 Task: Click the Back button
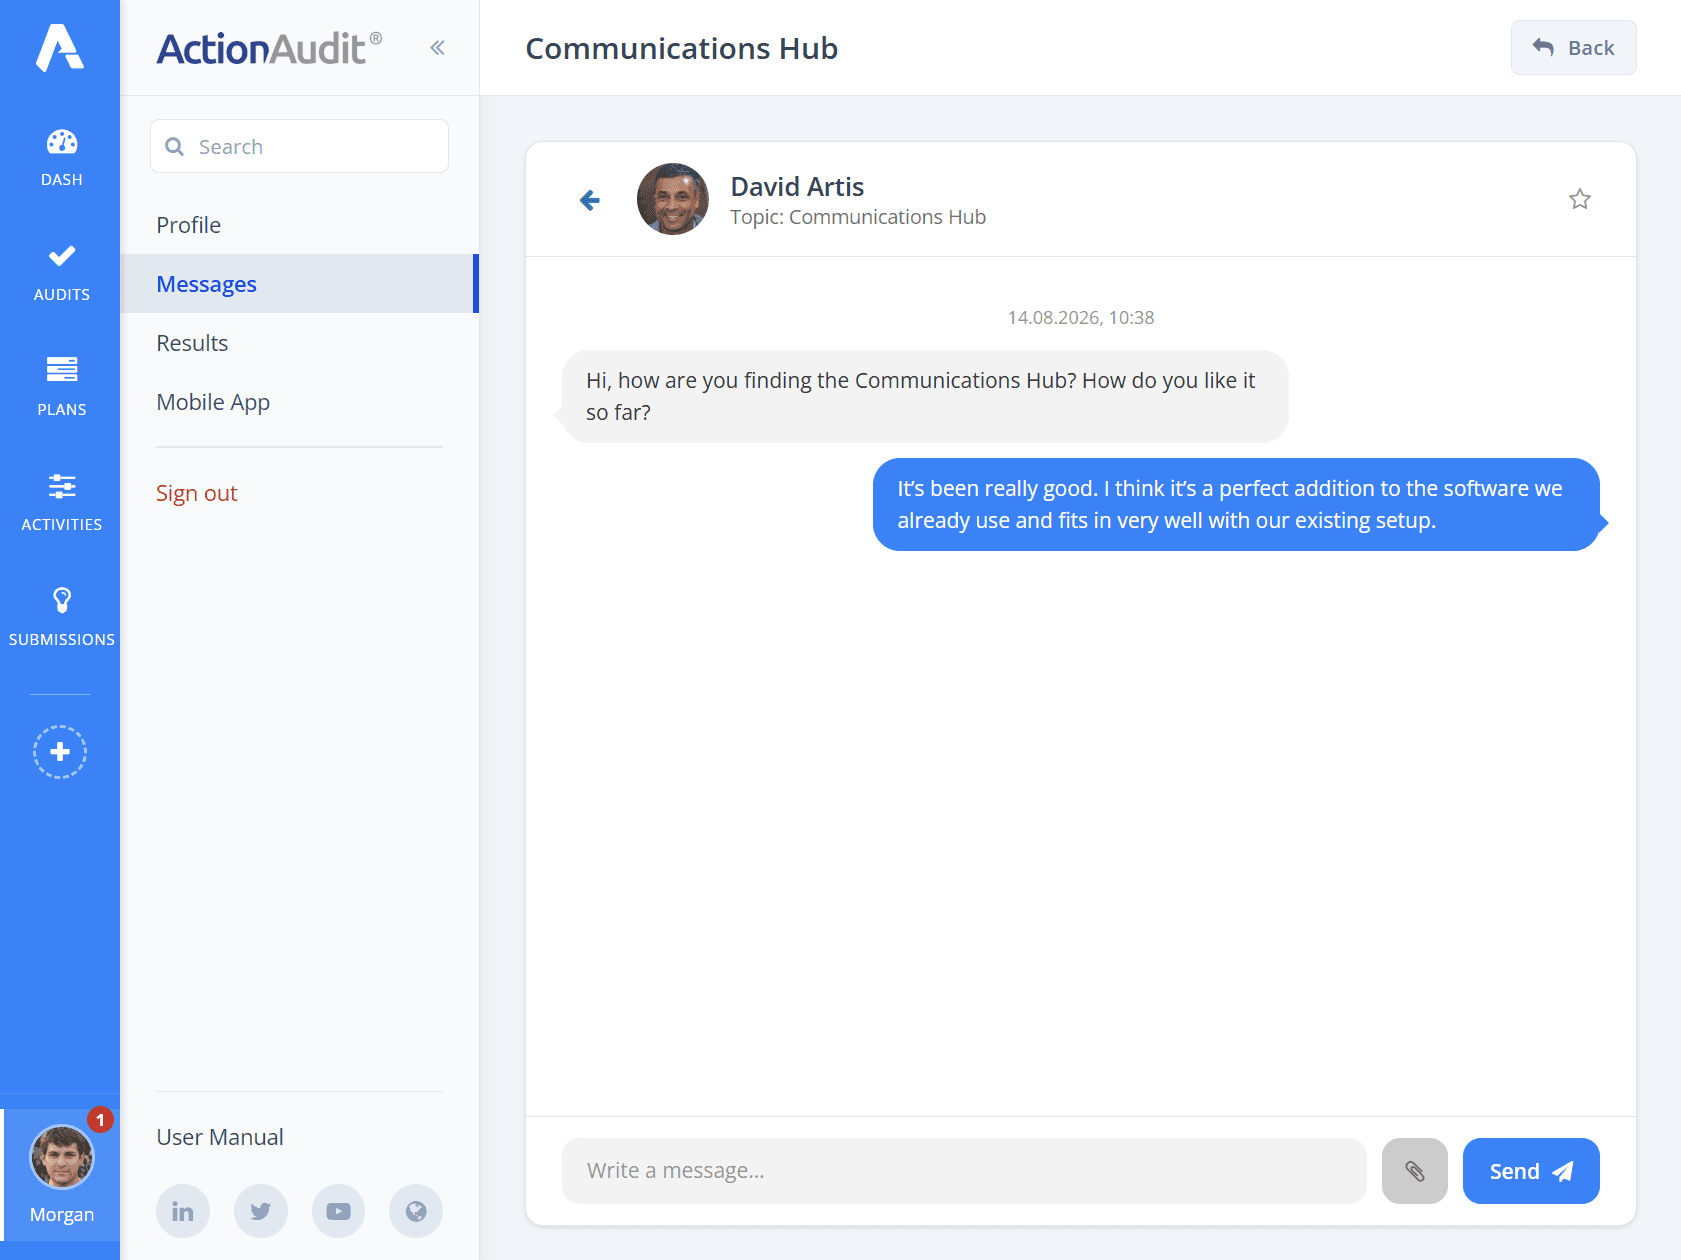coord(1573,48)
